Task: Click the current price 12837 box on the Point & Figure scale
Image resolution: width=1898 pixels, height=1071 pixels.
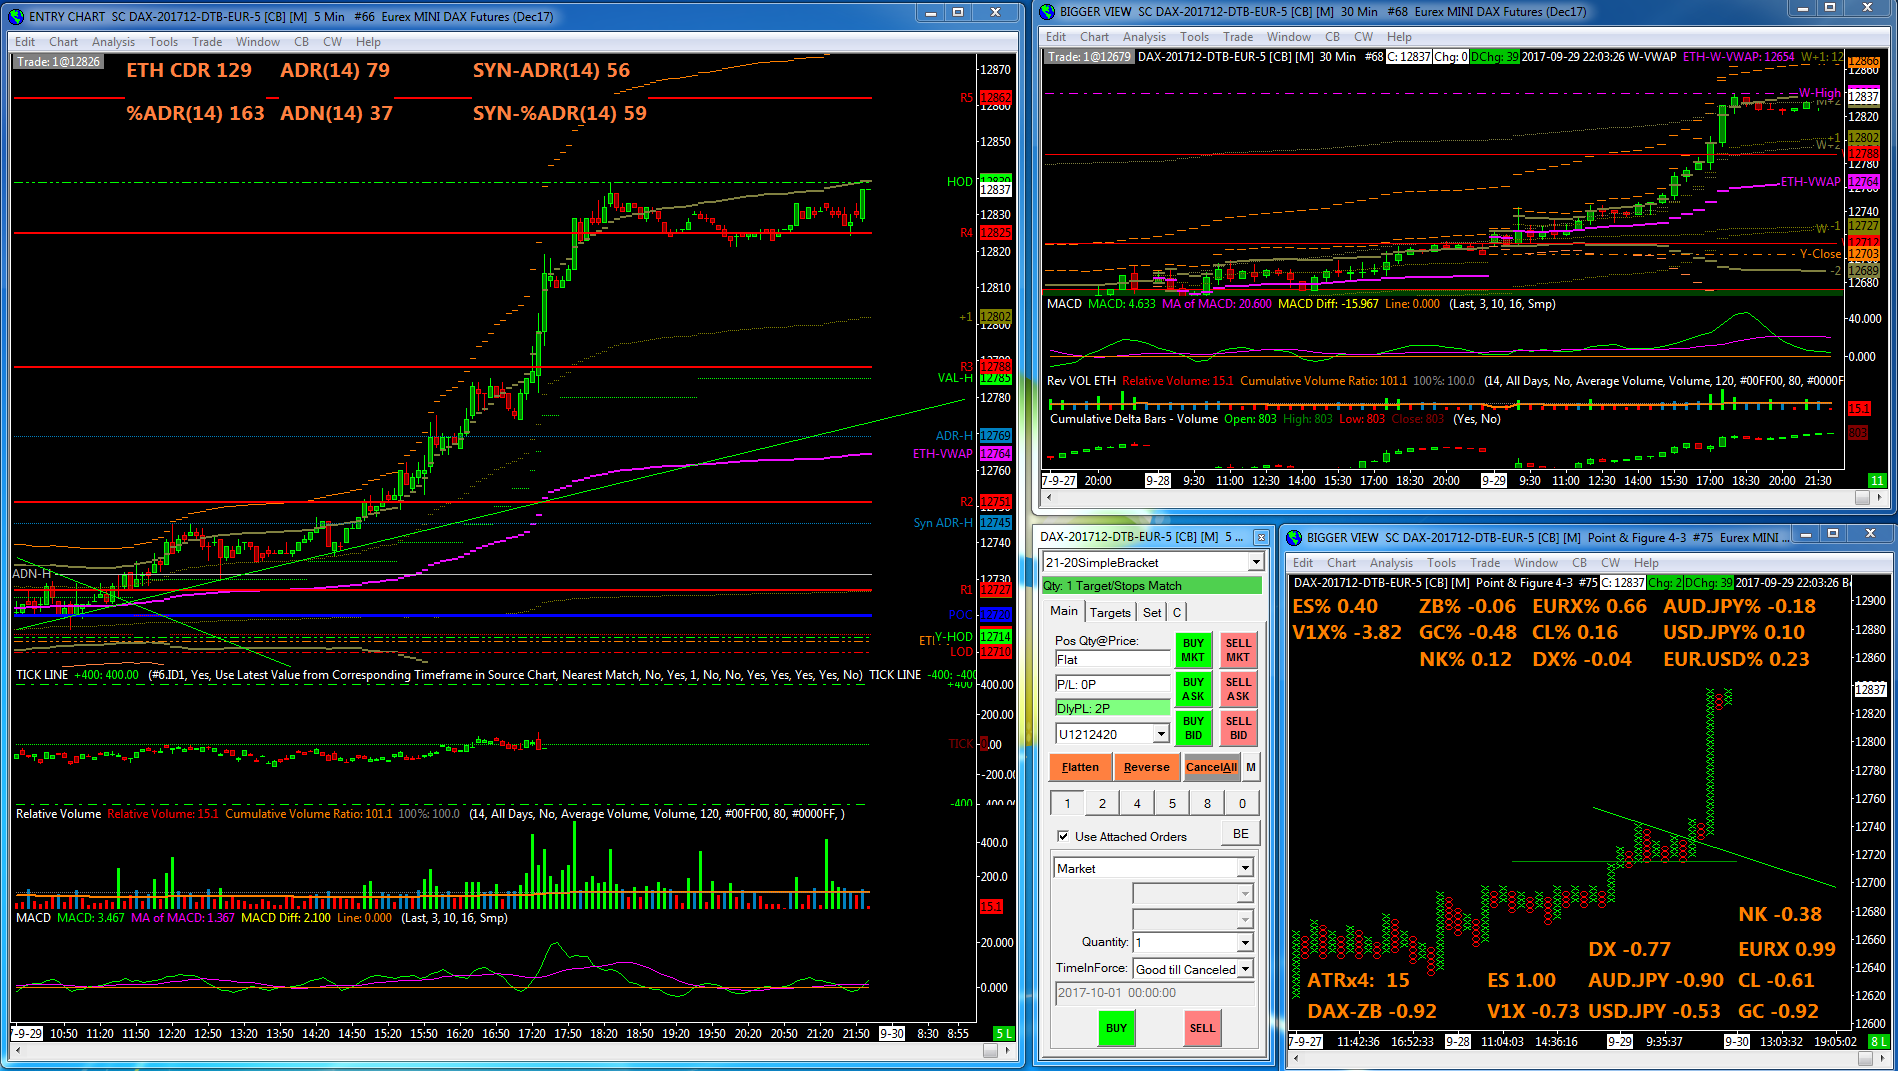Action: click(1870, 690)
